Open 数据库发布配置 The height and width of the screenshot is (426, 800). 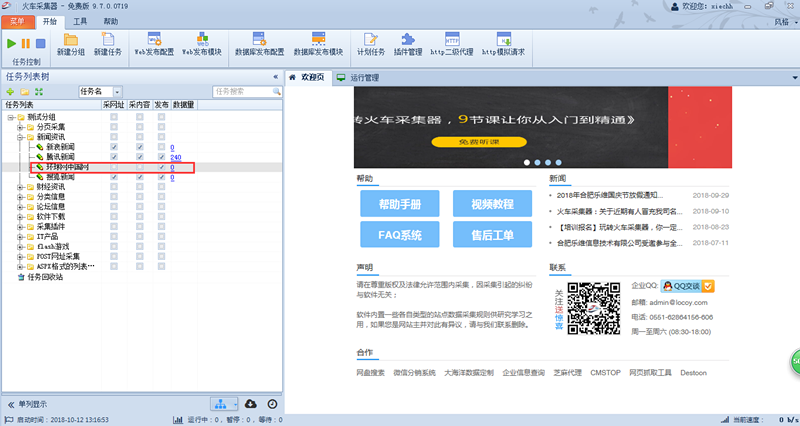tap(259, 44)
